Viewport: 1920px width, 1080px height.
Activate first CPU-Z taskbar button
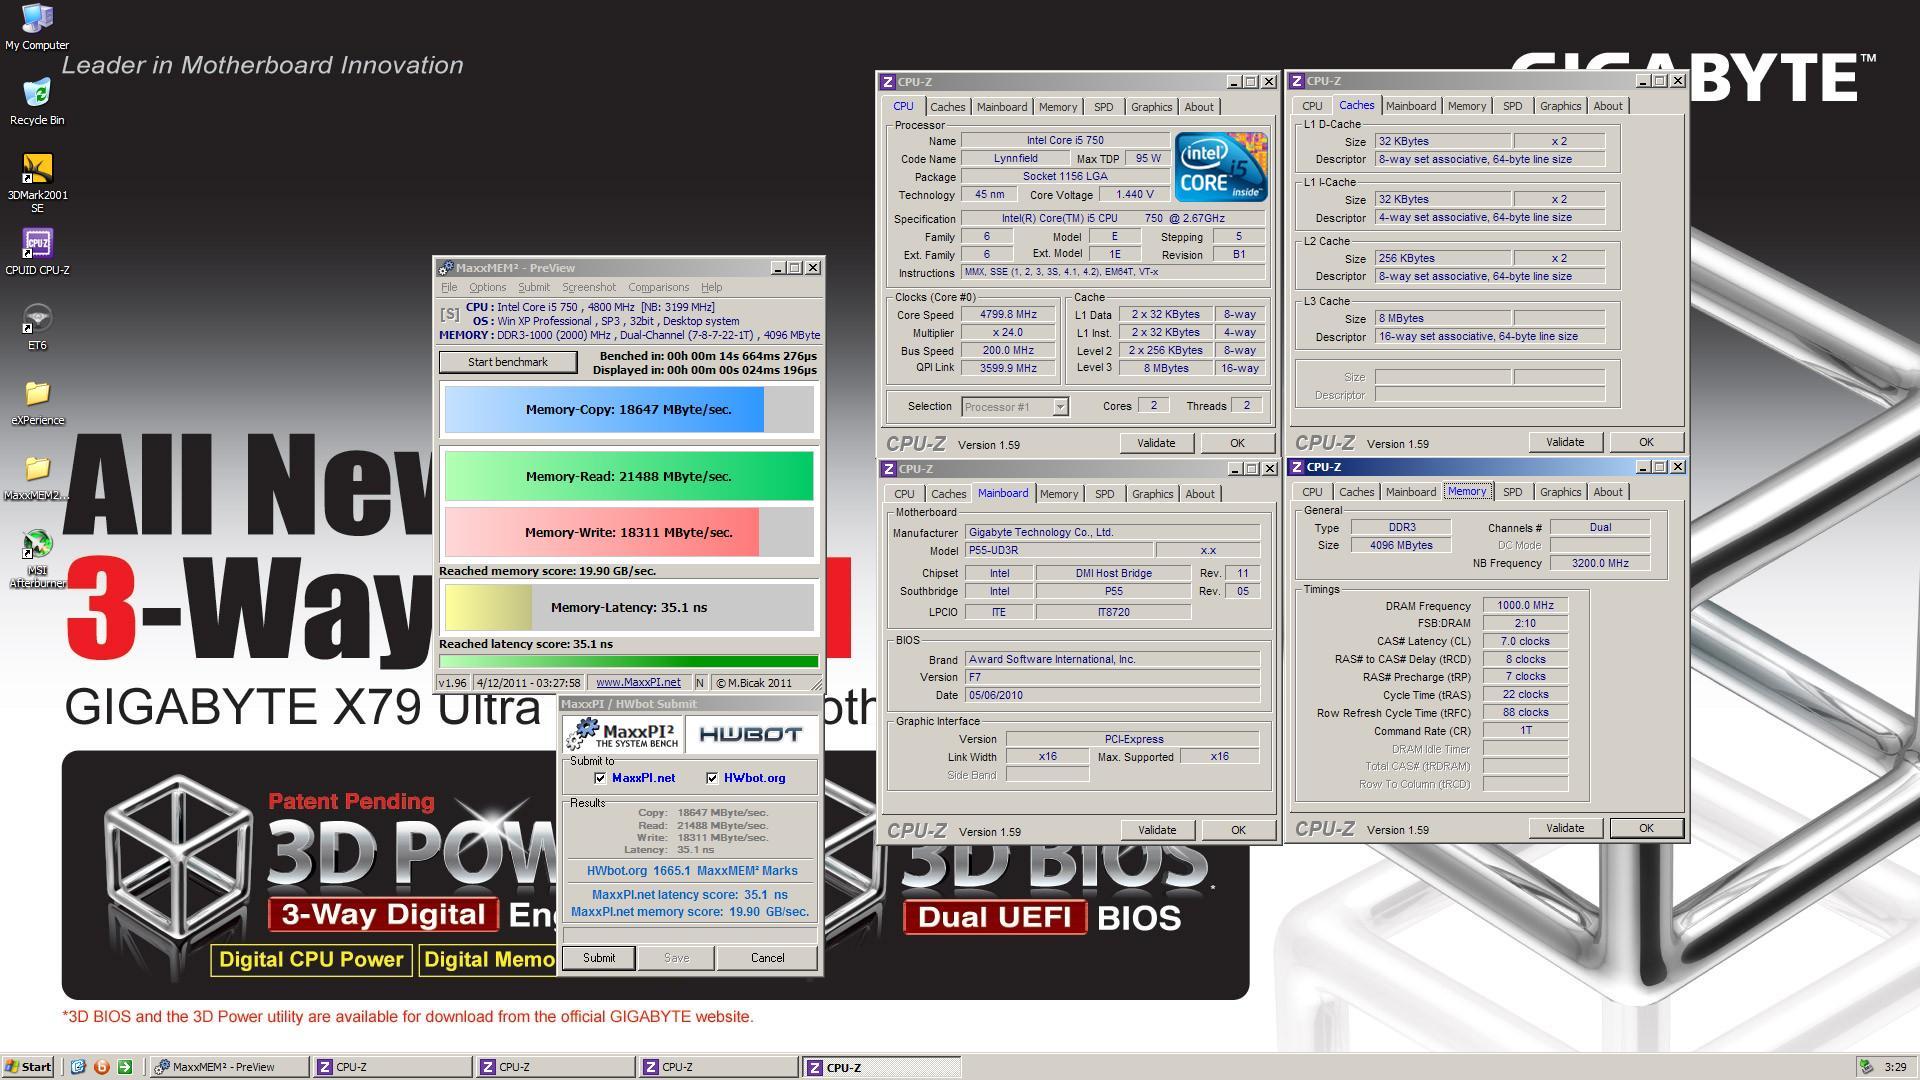tap(392, 1067)
